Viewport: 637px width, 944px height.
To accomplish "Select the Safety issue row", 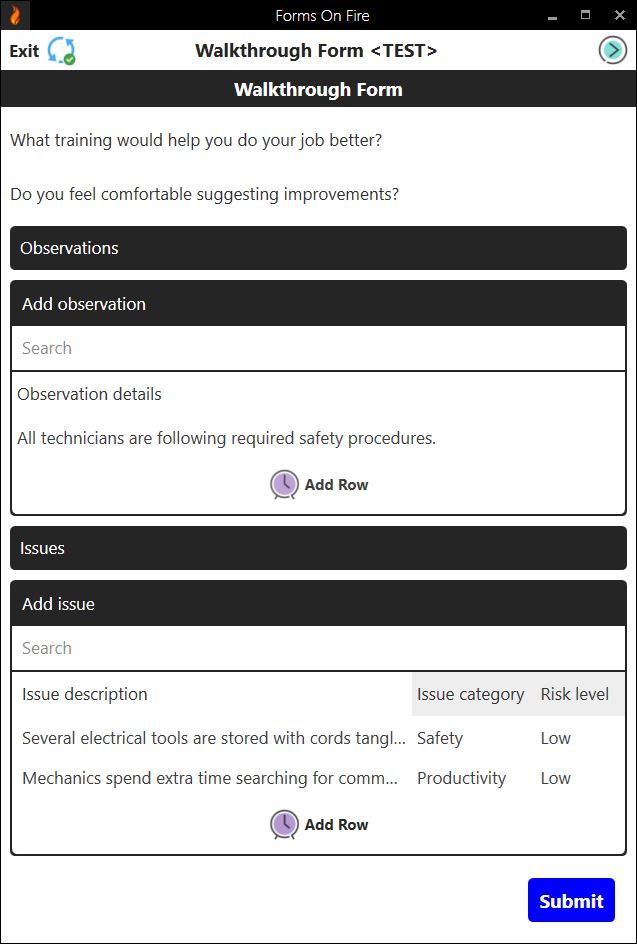I will [318, 738].
